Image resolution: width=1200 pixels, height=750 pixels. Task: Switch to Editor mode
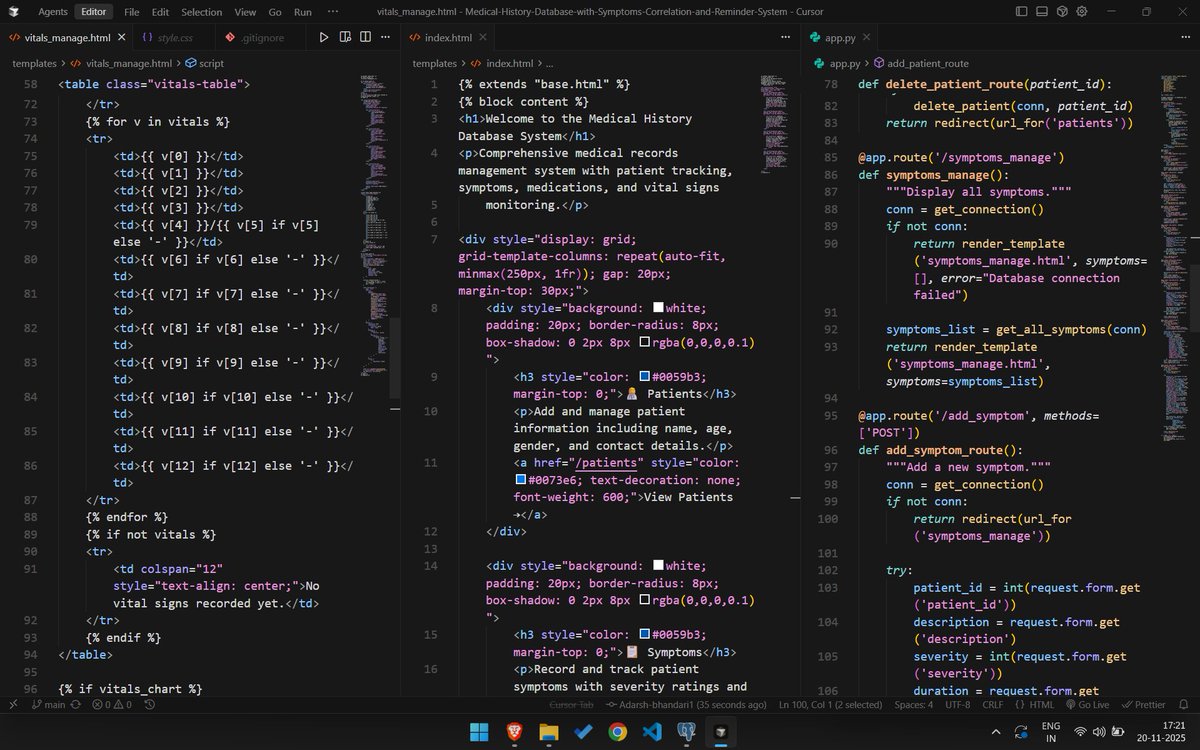pos(94,12)
